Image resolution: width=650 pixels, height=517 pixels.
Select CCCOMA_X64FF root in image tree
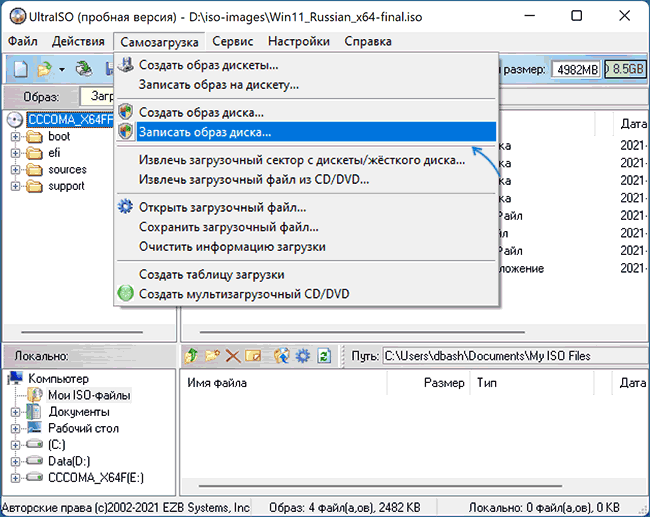70,120
